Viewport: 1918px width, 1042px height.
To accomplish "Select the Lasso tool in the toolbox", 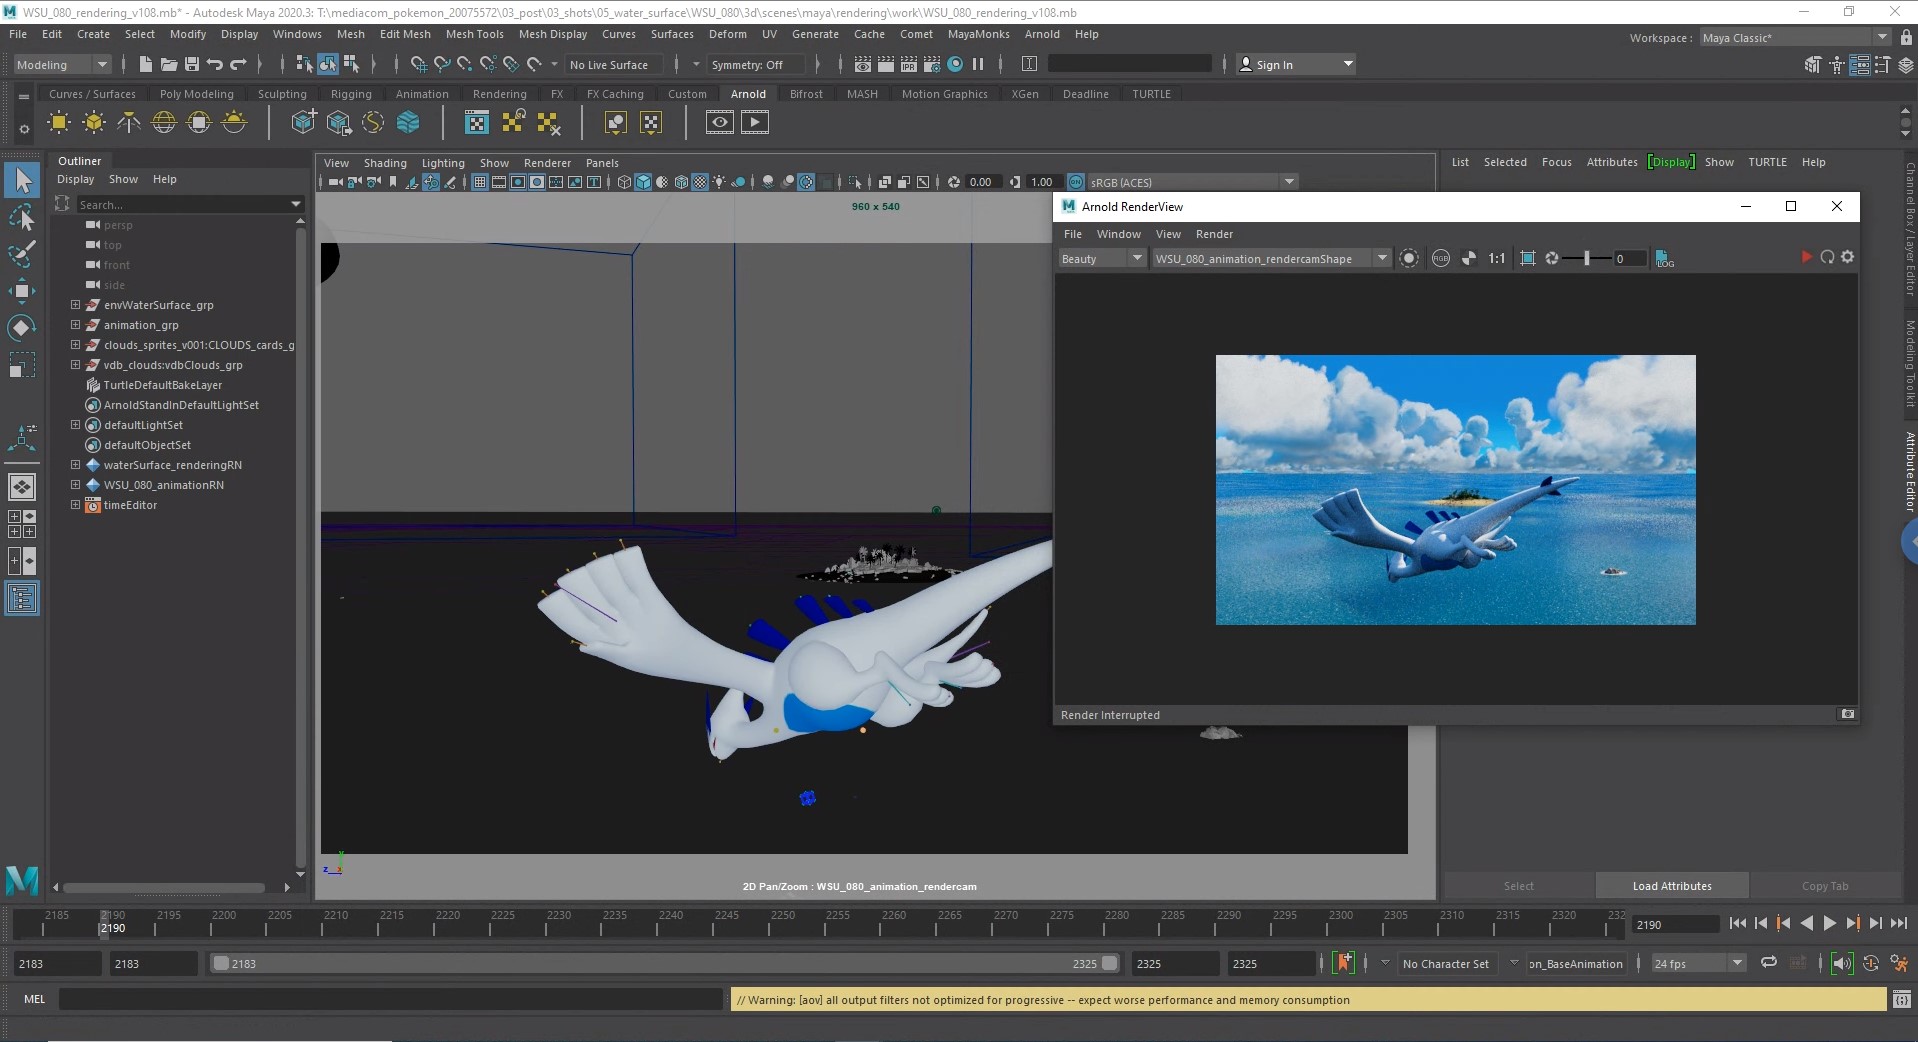I will [x=22, y=217].
